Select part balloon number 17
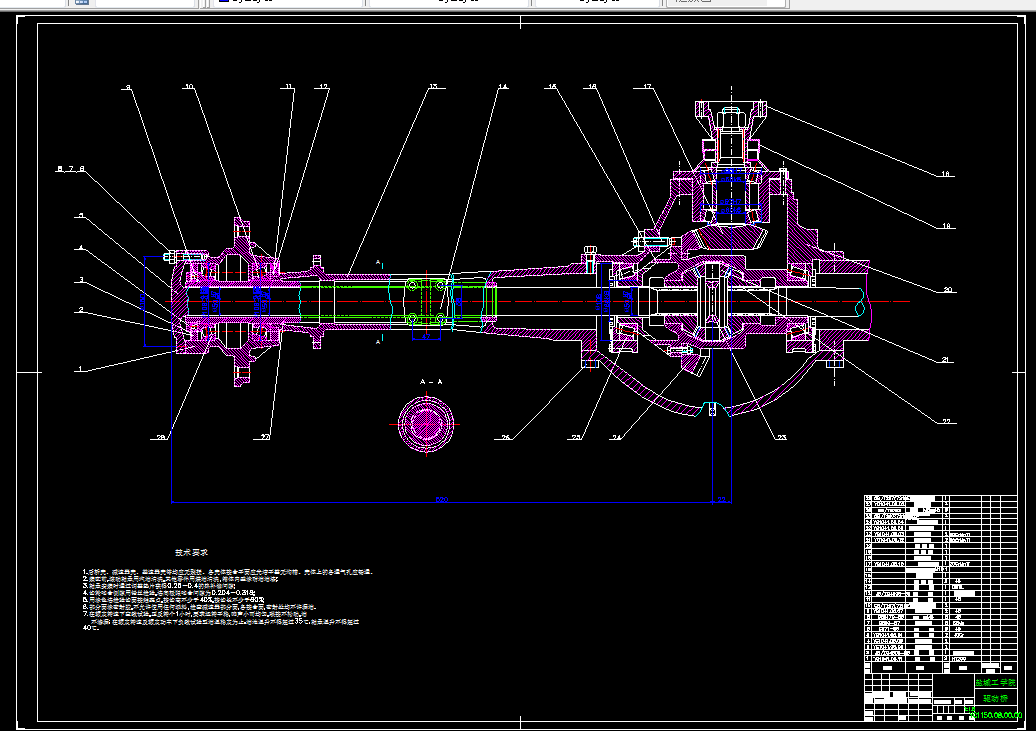 point(647,87)
